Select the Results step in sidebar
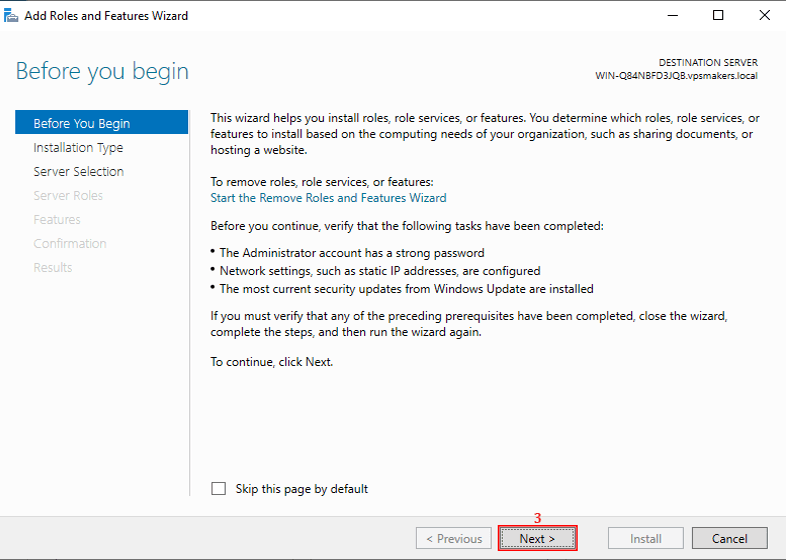The image size is (786, 560). coord(53,268)
